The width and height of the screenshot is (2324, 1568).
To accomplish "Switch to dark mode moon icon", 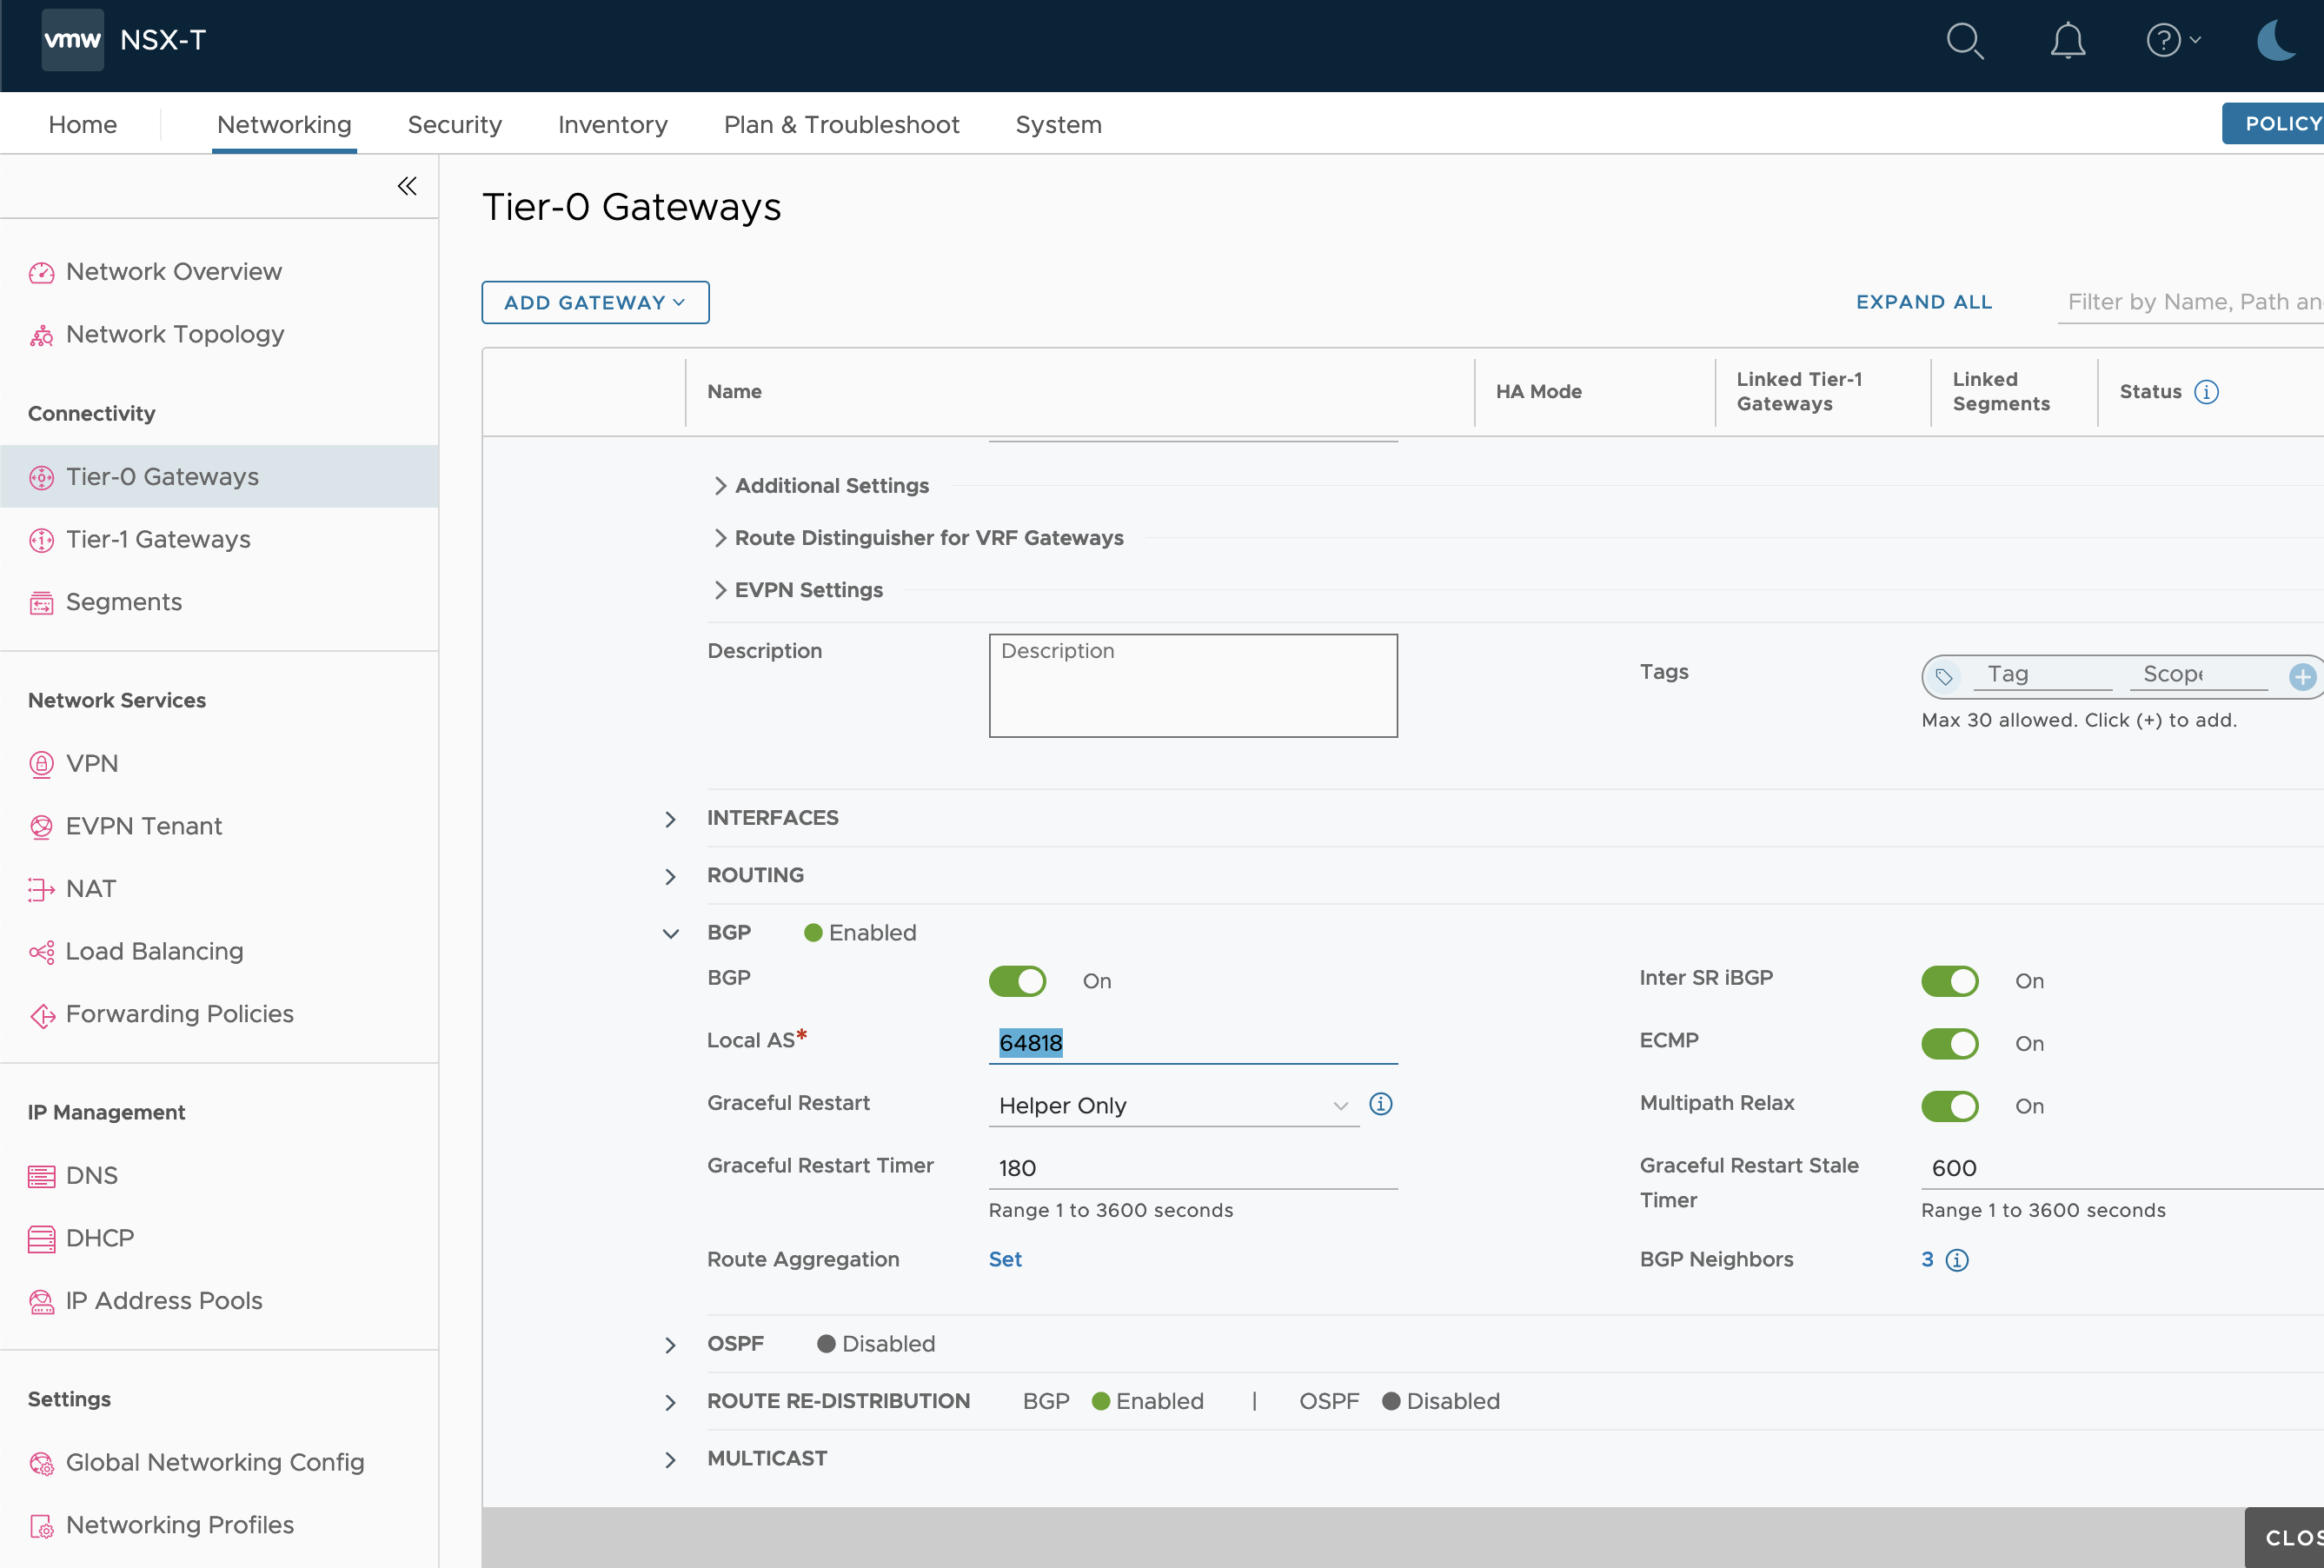I will tap(2278, 41).
